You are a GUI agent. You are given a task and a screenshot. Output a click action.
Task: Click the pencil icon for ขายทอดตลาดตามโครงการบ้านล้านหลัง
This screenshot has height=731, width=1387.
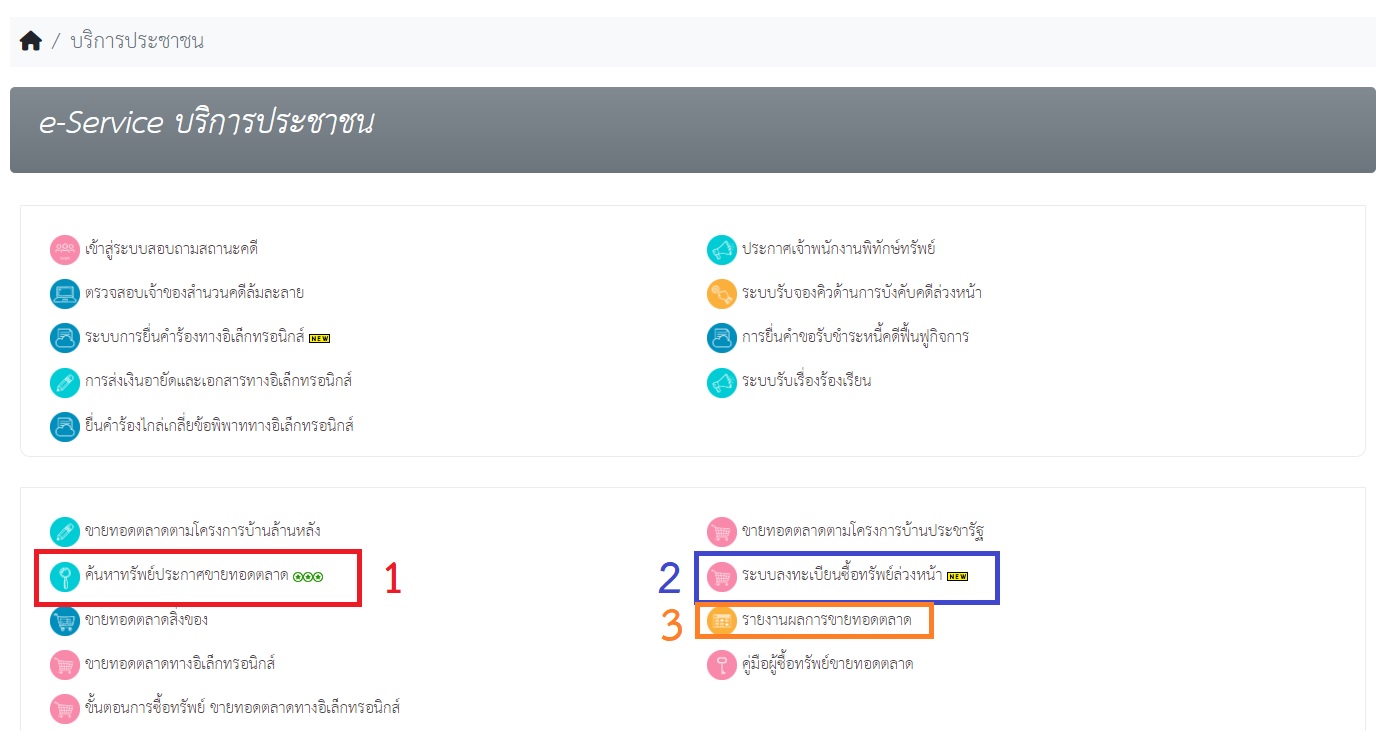[x=65, y=531]
